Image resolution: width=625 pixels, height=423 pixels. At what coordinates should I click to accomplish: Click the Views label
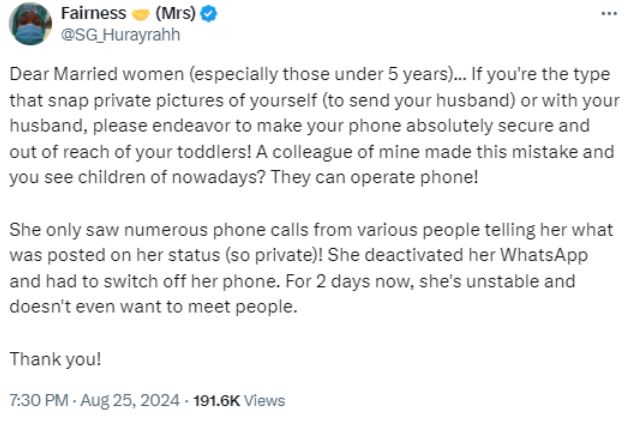click(x=264, y=400)
